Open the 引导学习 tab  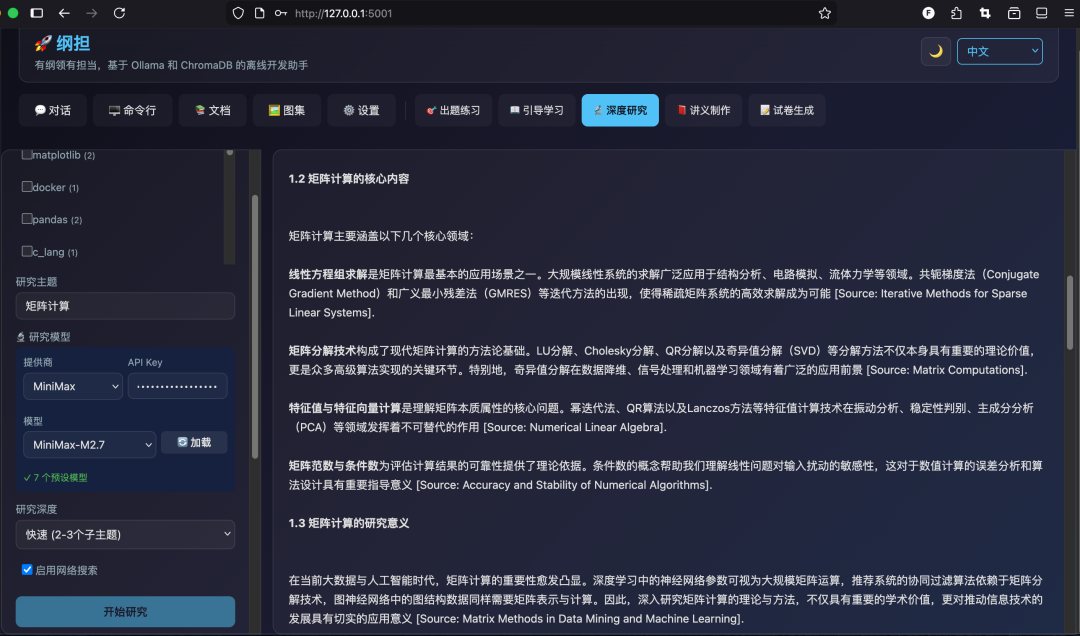(x=537, y=110)
